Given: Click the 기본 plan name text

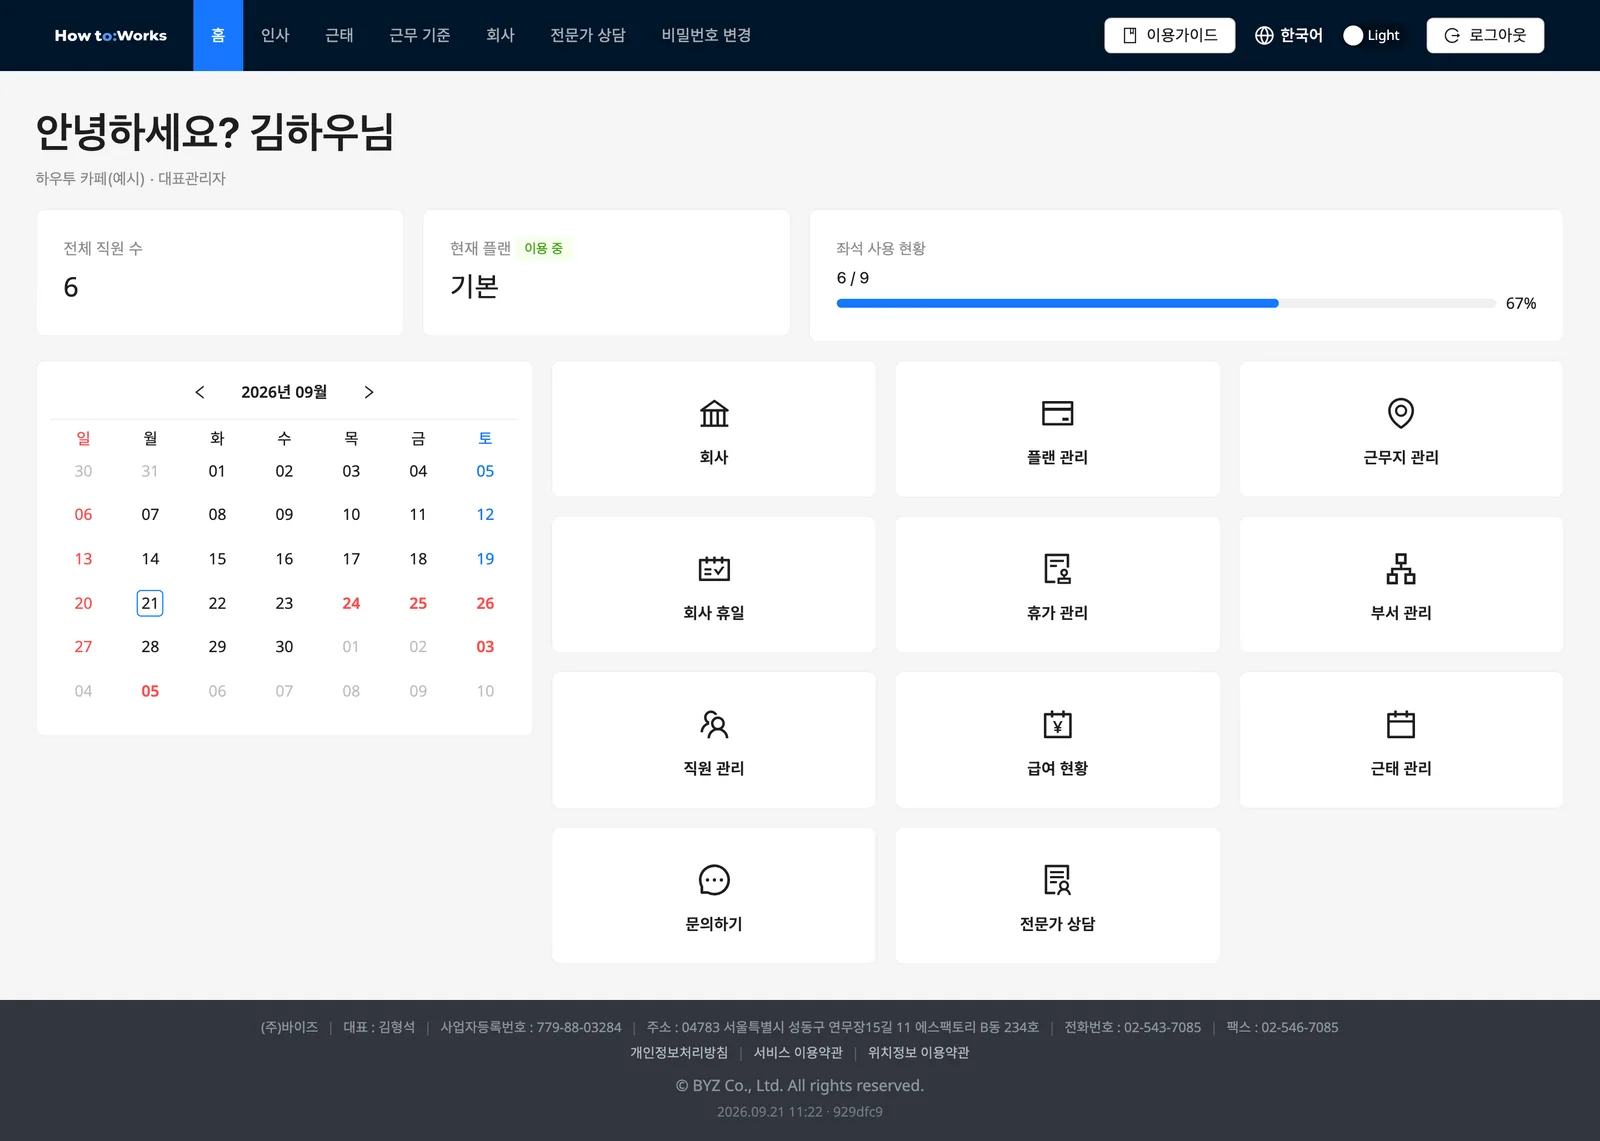Looking at the screenshot, I should (474, 287).
